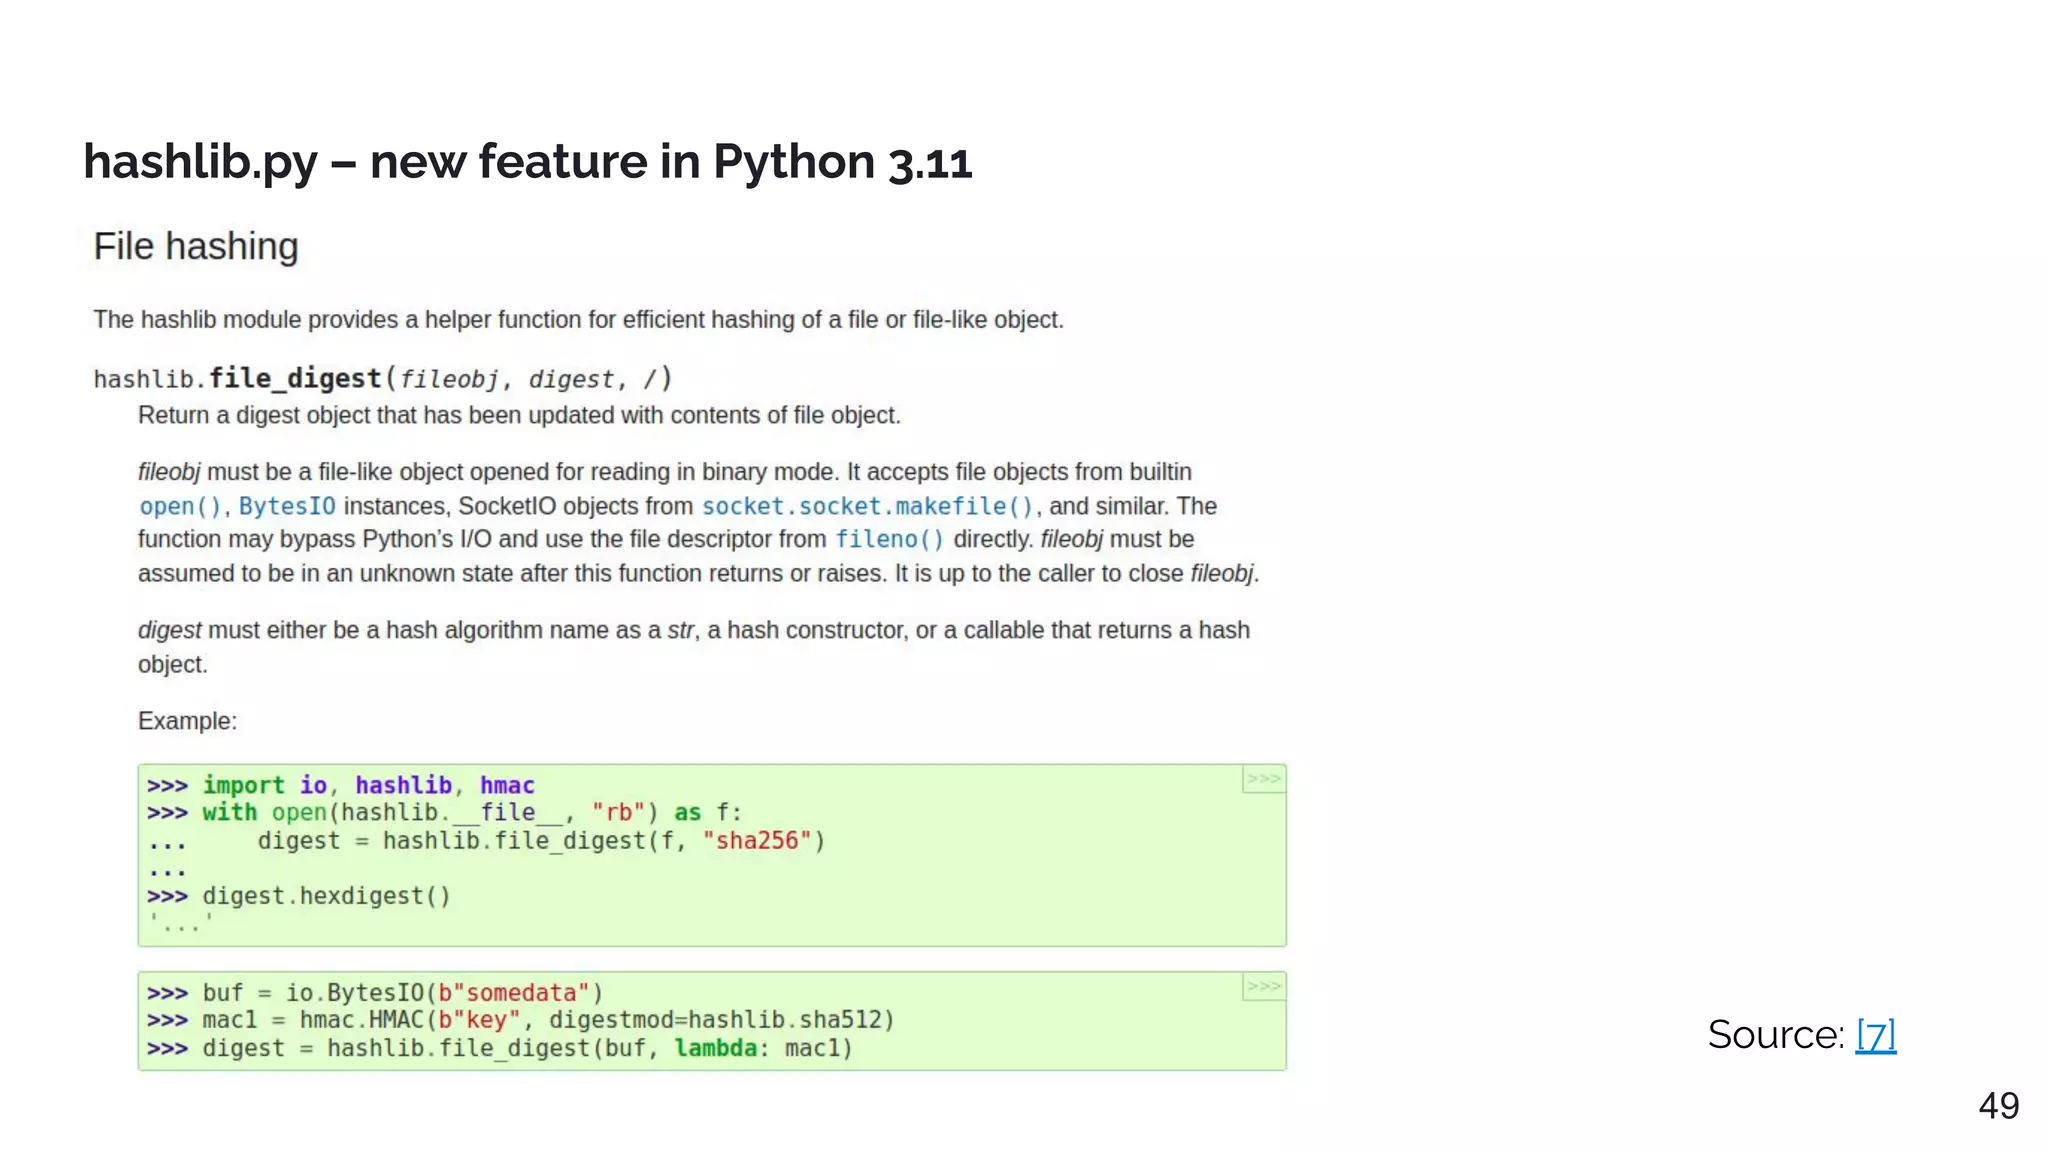Click the digest.hexdigest() code line
Image resolution: width=2048 pixels, height=1152 pixels.
[x=326, y=895]
